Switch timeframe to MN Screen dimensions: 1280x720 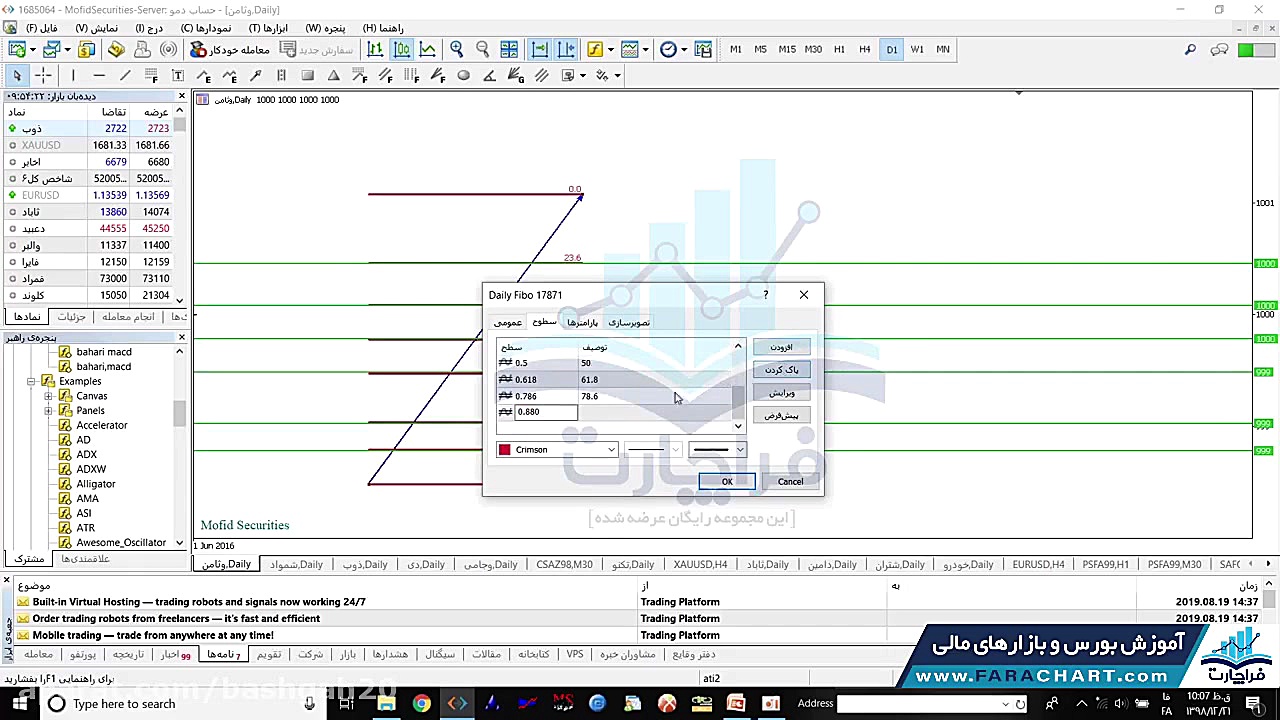943,49
